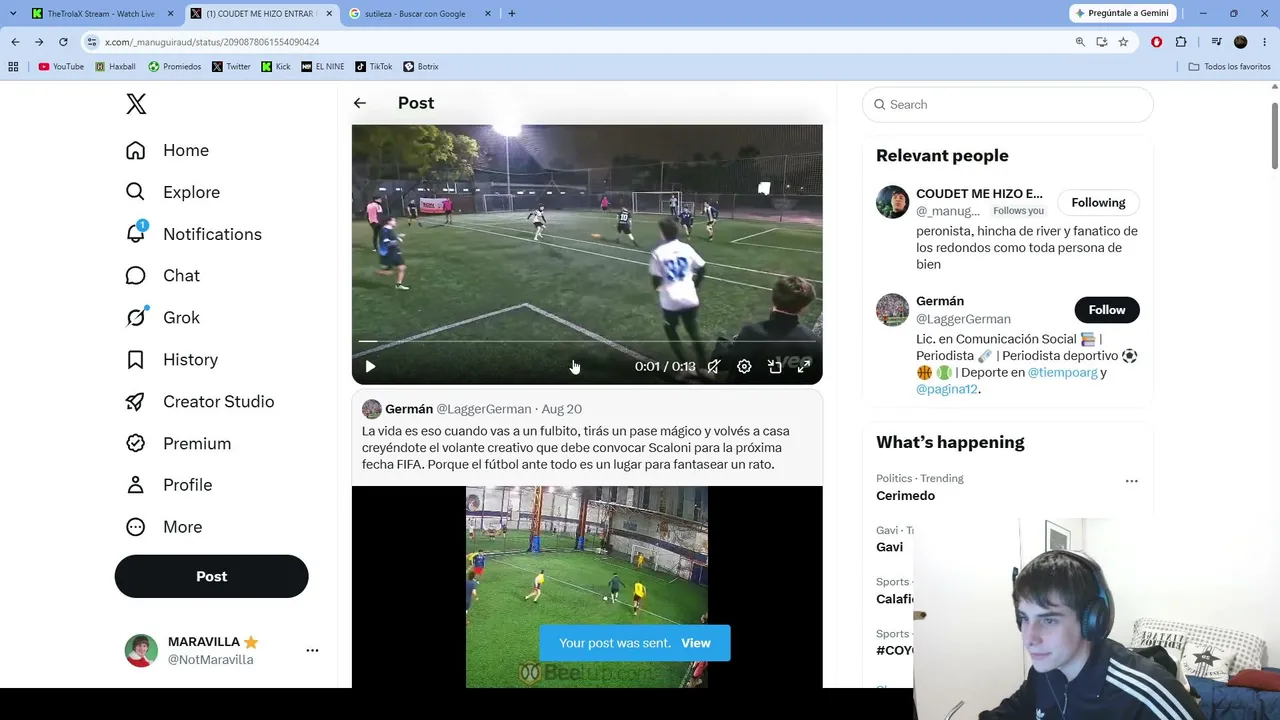Open the YouTube bookmark
This screenshot has width=1280, height=720.
pyautogui.click(x=61, y=67)
